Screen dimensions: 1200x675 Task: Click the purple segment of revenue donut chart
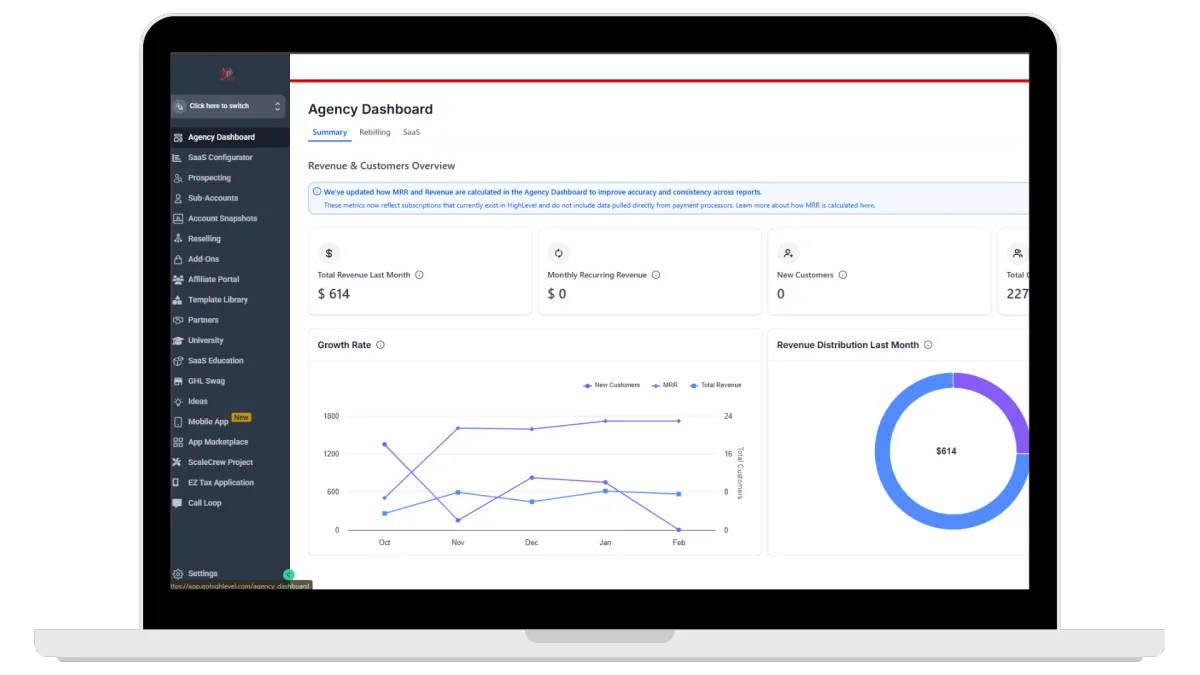[1000, 400]
